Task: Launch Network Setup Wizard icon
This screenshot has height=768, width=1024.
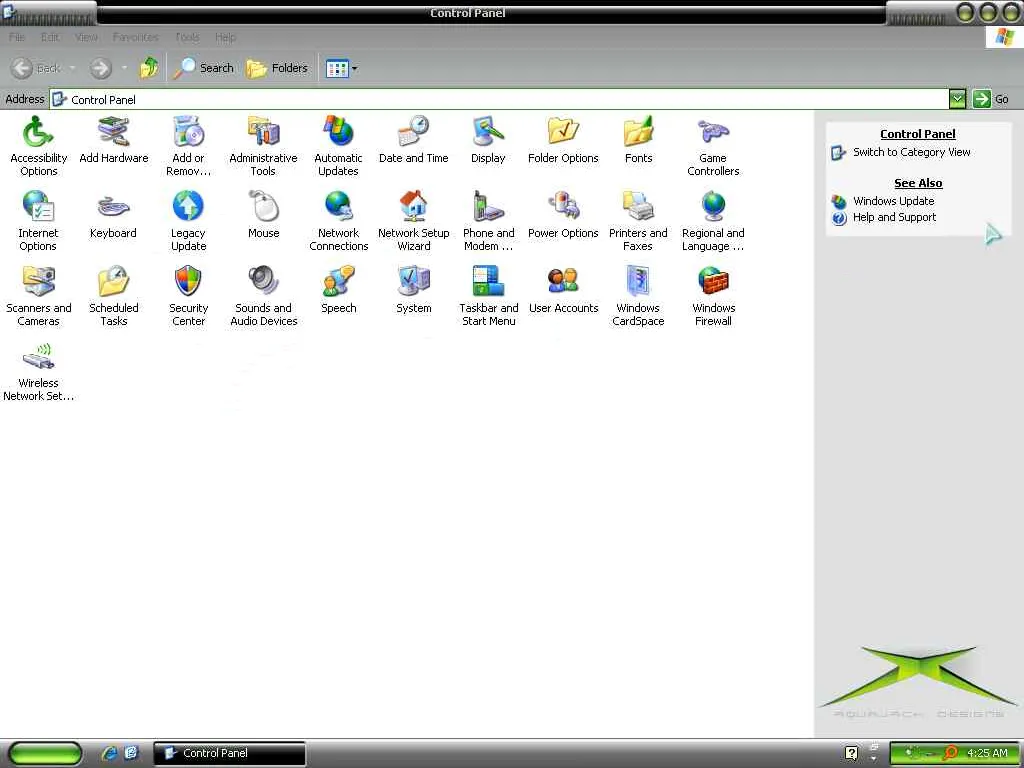Action: point(413,221)
